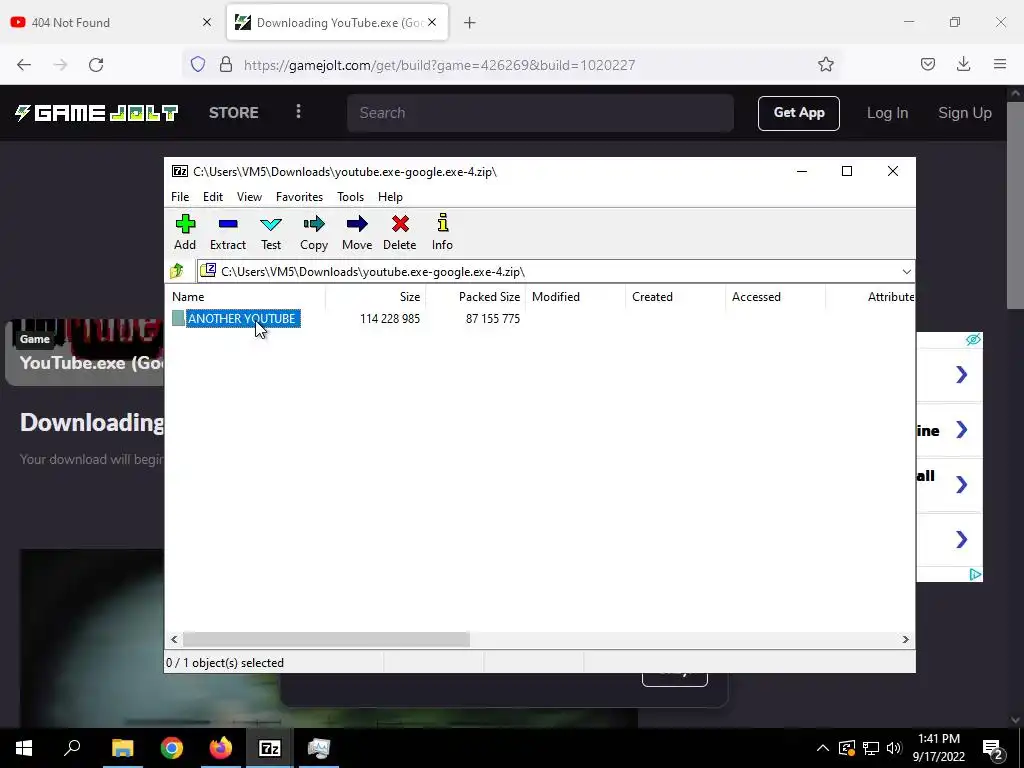The height and width of the screenshot is (768, 1024).
Task: Click the Game Jolt search field
Action: click(x=541, y=113)
